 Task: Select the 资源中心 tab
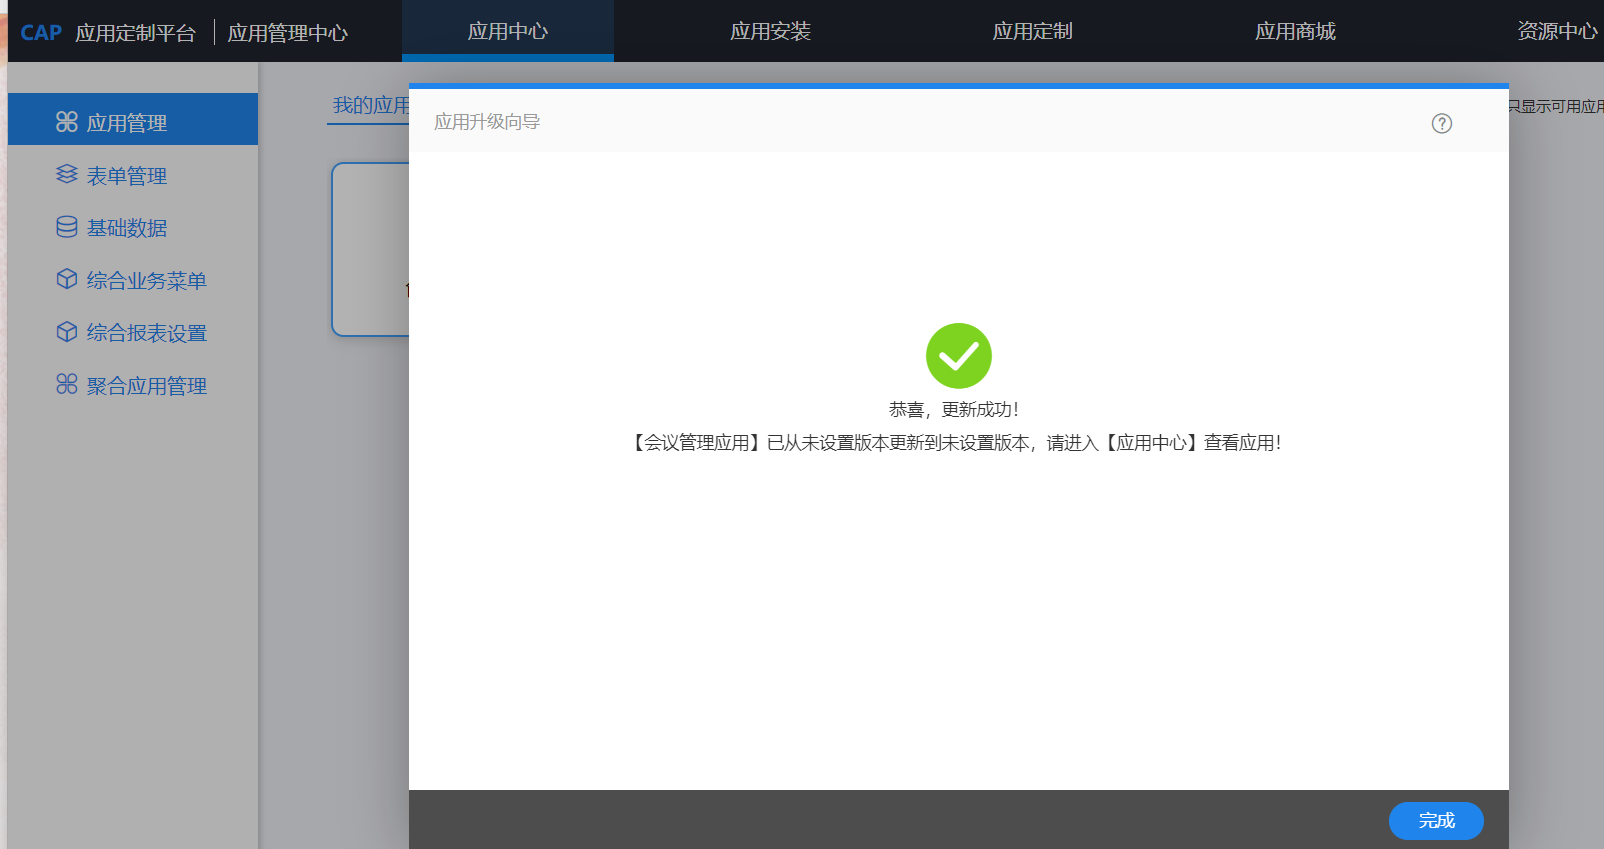pyautogui.click(x=1556, y=32)
